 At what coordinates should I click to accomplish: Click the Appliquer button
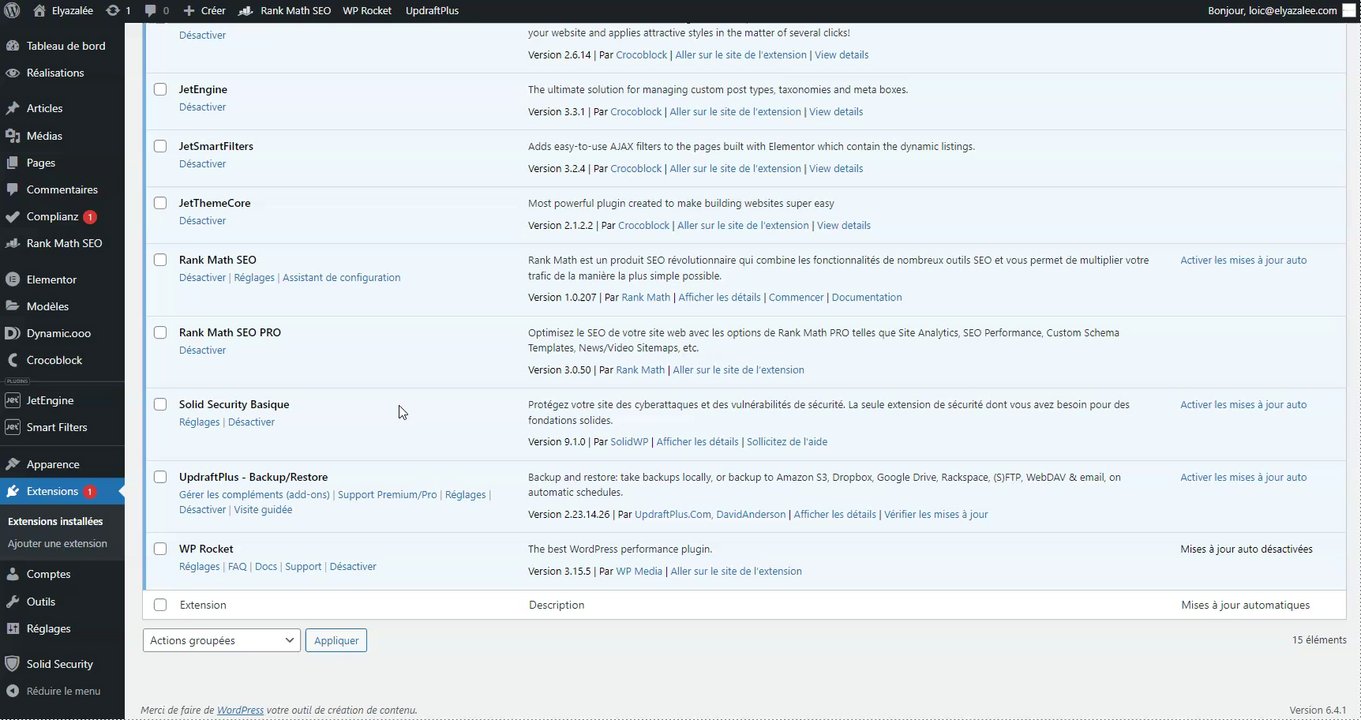[x=336, y=640]
